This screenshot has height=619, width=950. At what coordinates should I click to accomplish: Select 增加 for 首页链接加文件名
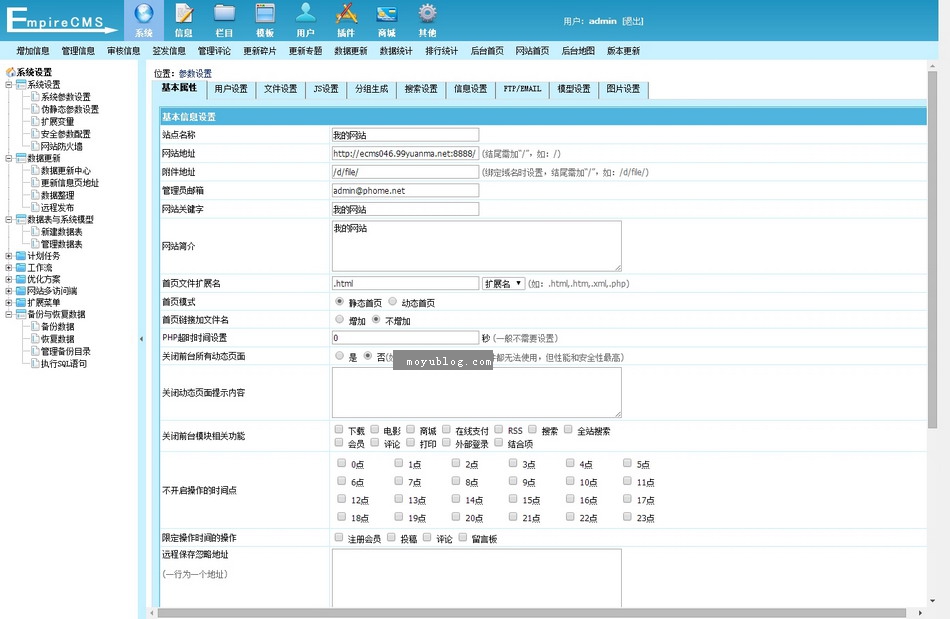pyautogui.click(x=339, y=320)
